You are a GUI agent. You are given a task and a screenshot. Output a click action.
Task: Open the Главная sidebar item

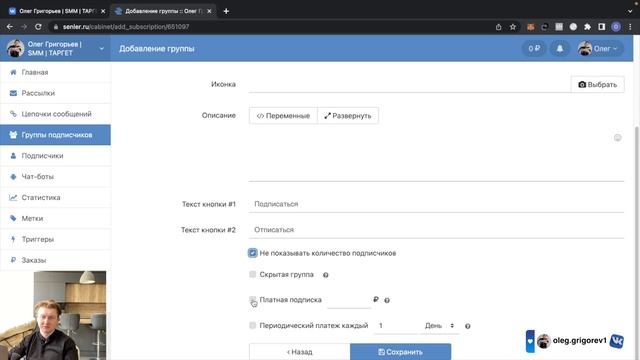pyautogui.click(x=55, y=72)
